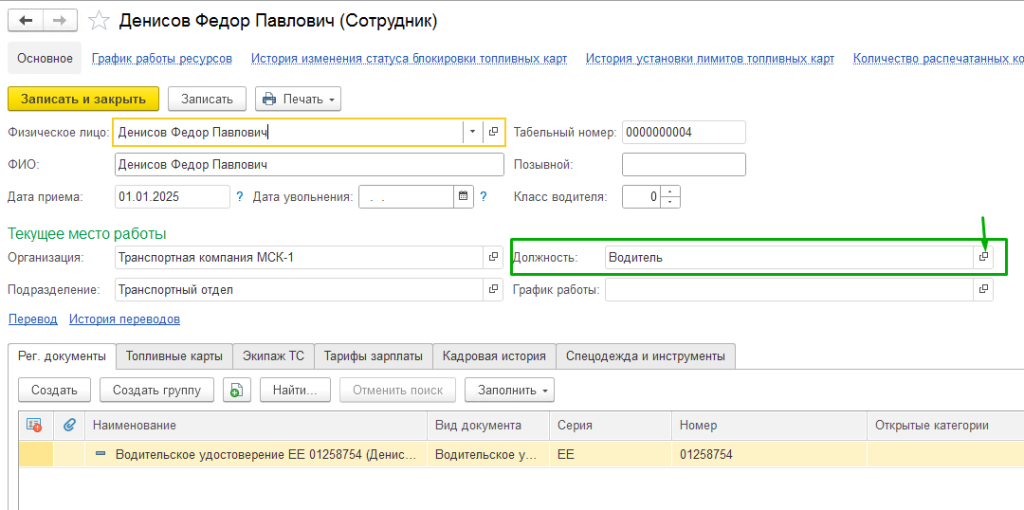Open the Должность field link icon
1024x510 pixels.
pyautogui.click(x=984, y=257)
